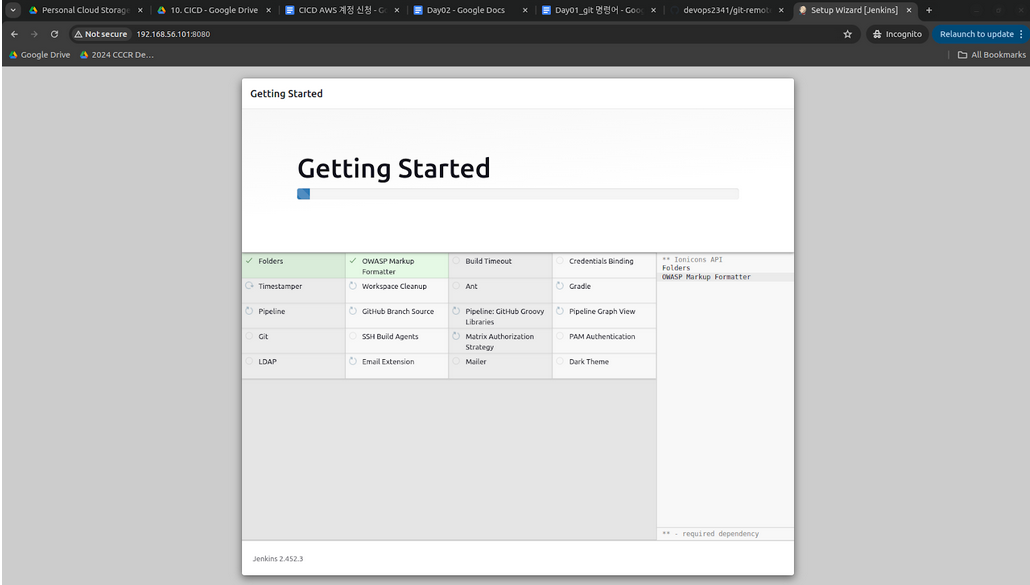
Task: Click the Gradle plugin label
Action: pyautogui.click(x=580, y=286)
